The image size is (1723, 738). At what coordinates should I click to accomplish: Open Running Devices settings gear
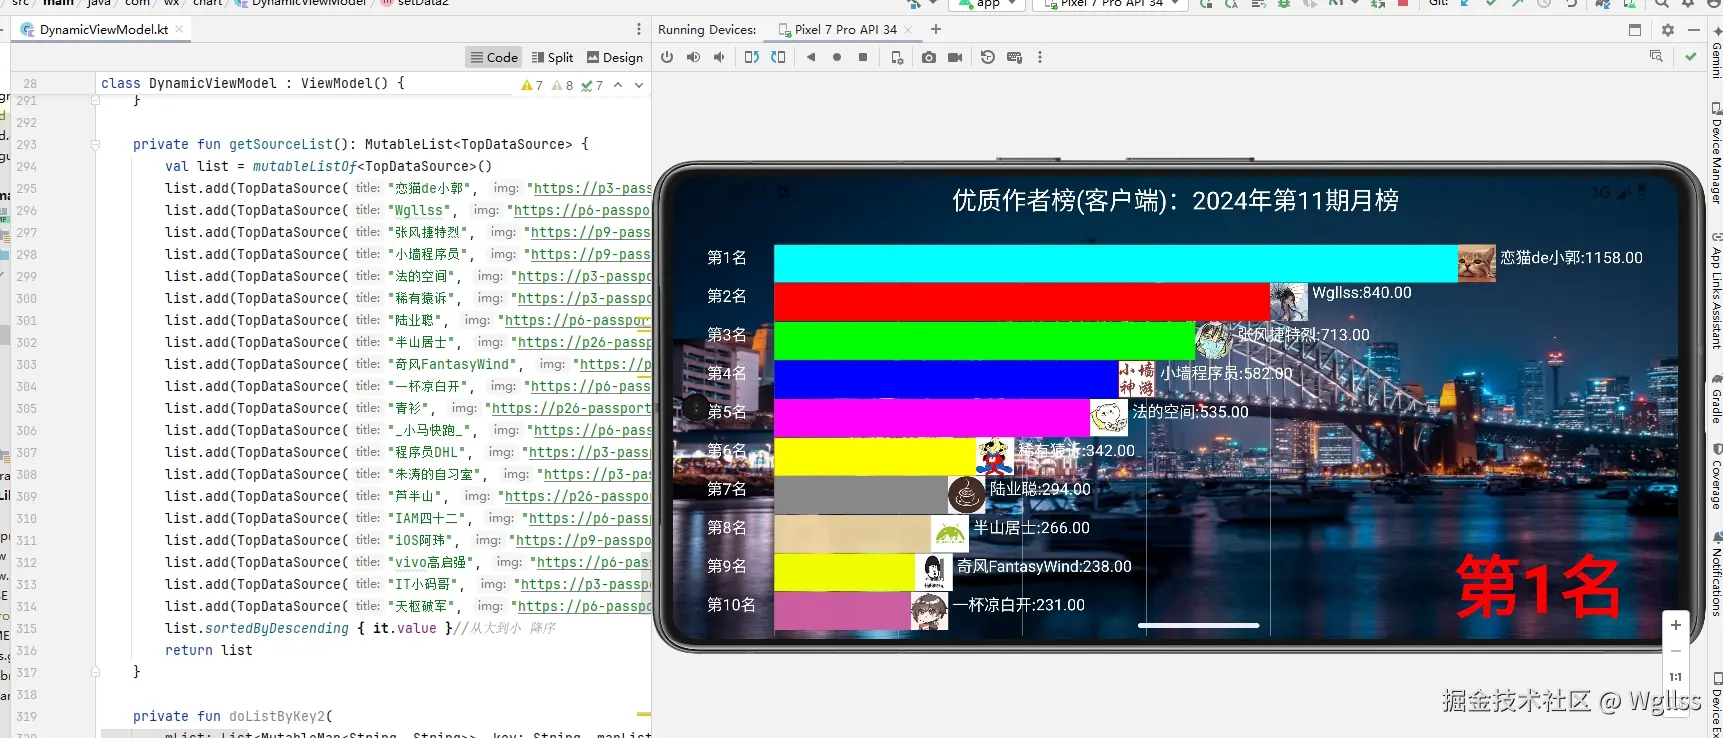(1667, 30)
